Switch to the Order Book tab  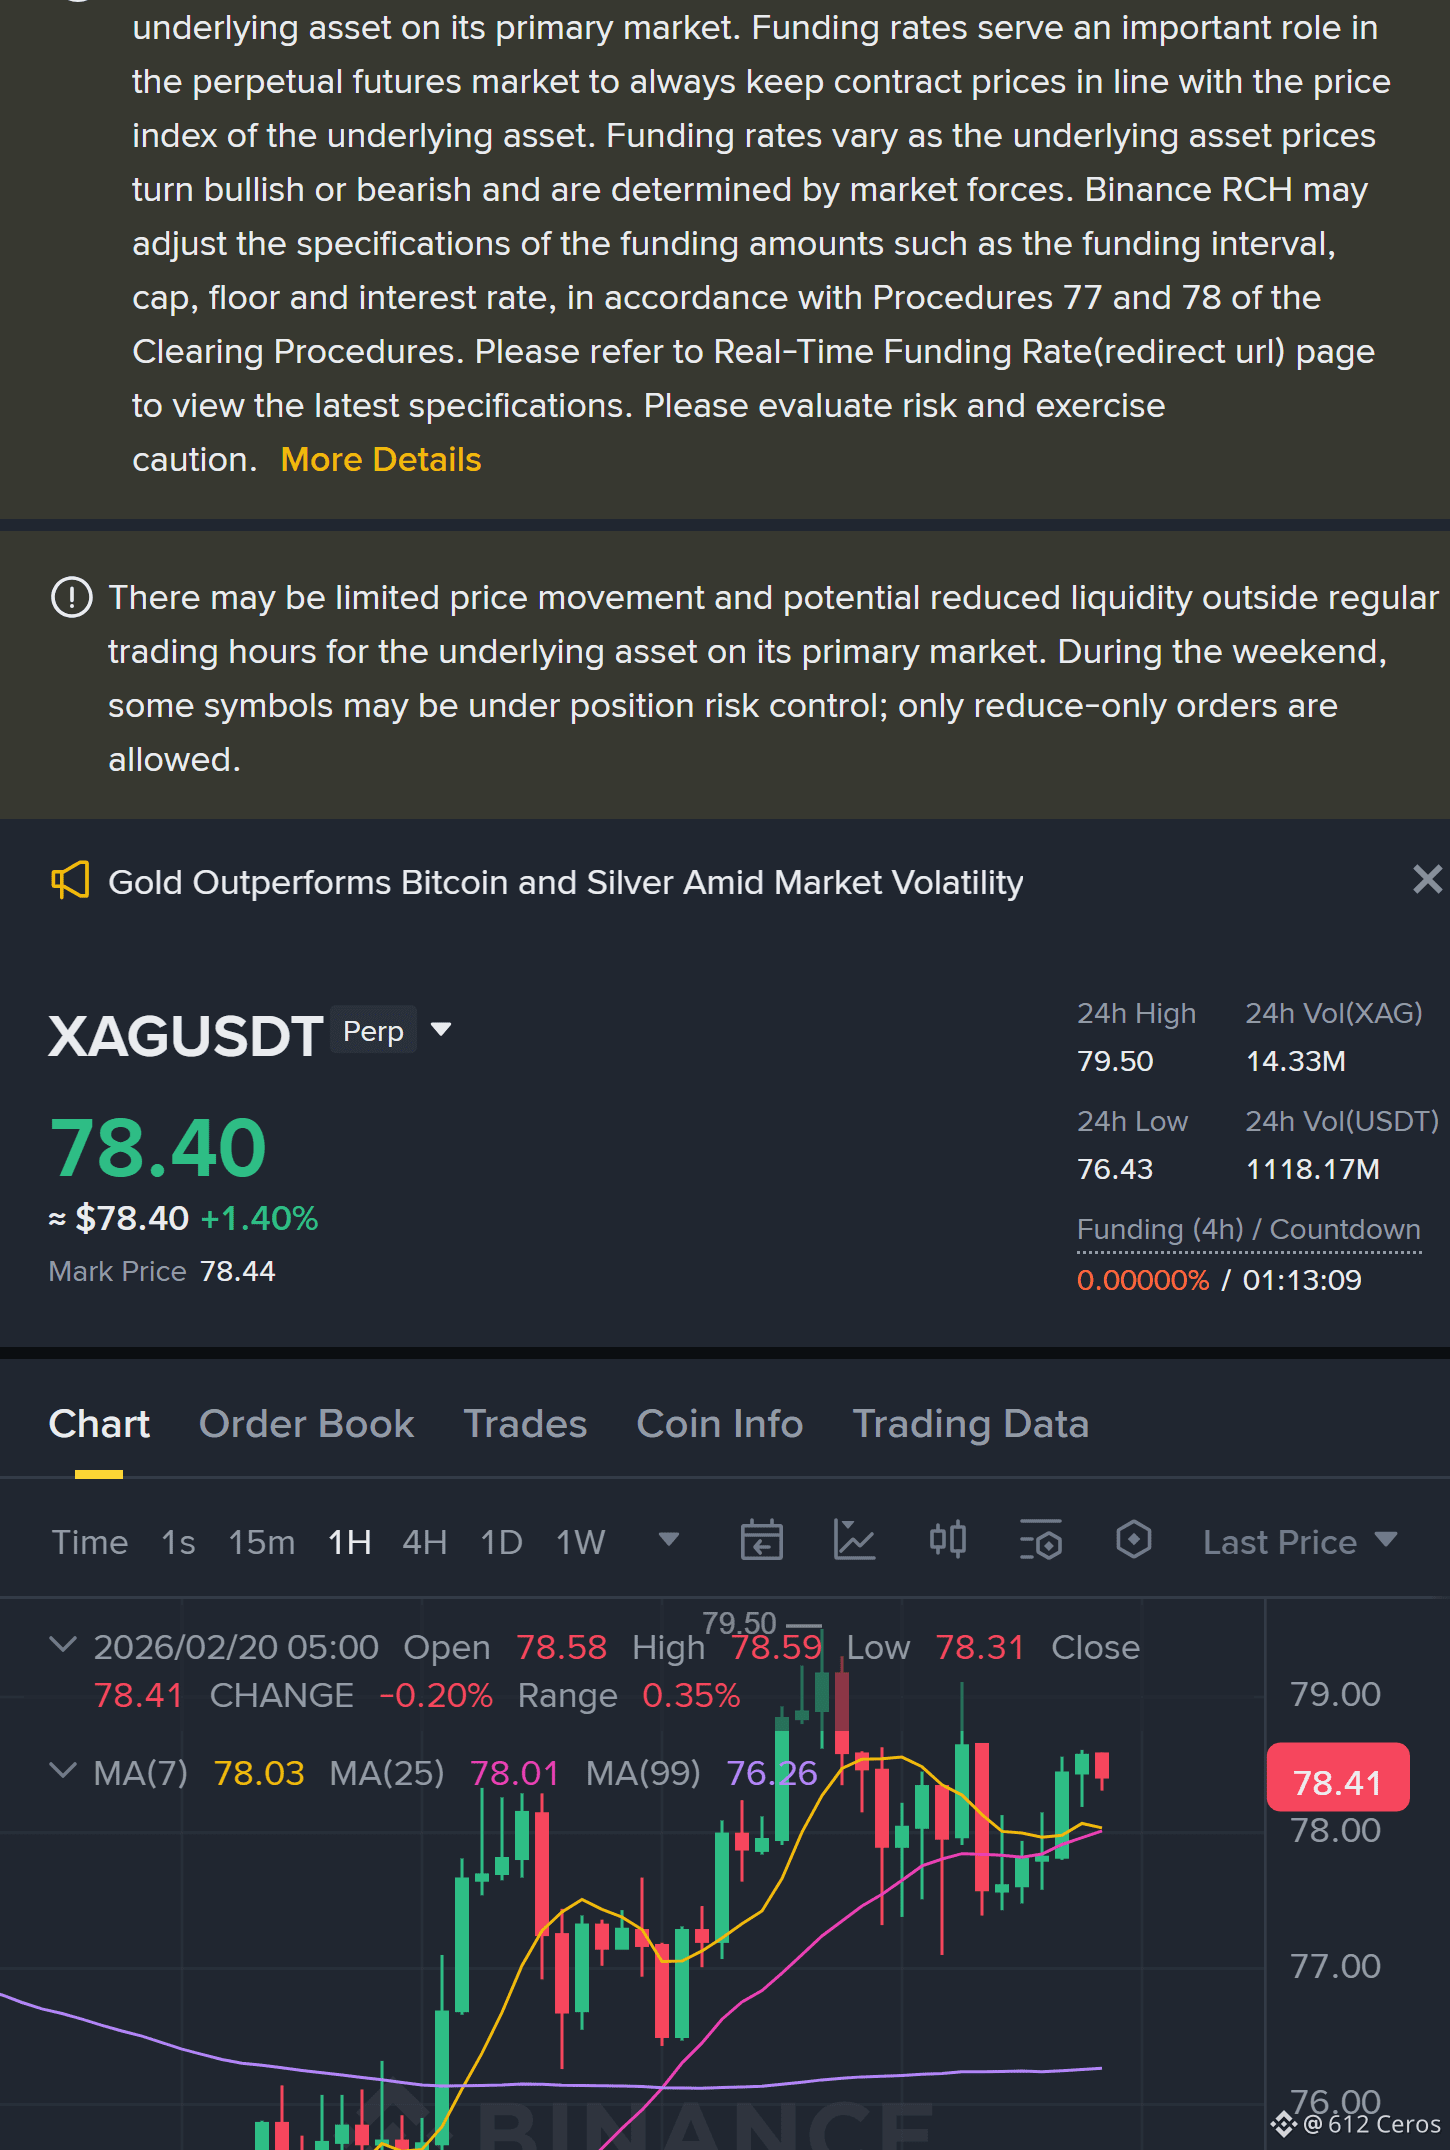pos(306,1424)
